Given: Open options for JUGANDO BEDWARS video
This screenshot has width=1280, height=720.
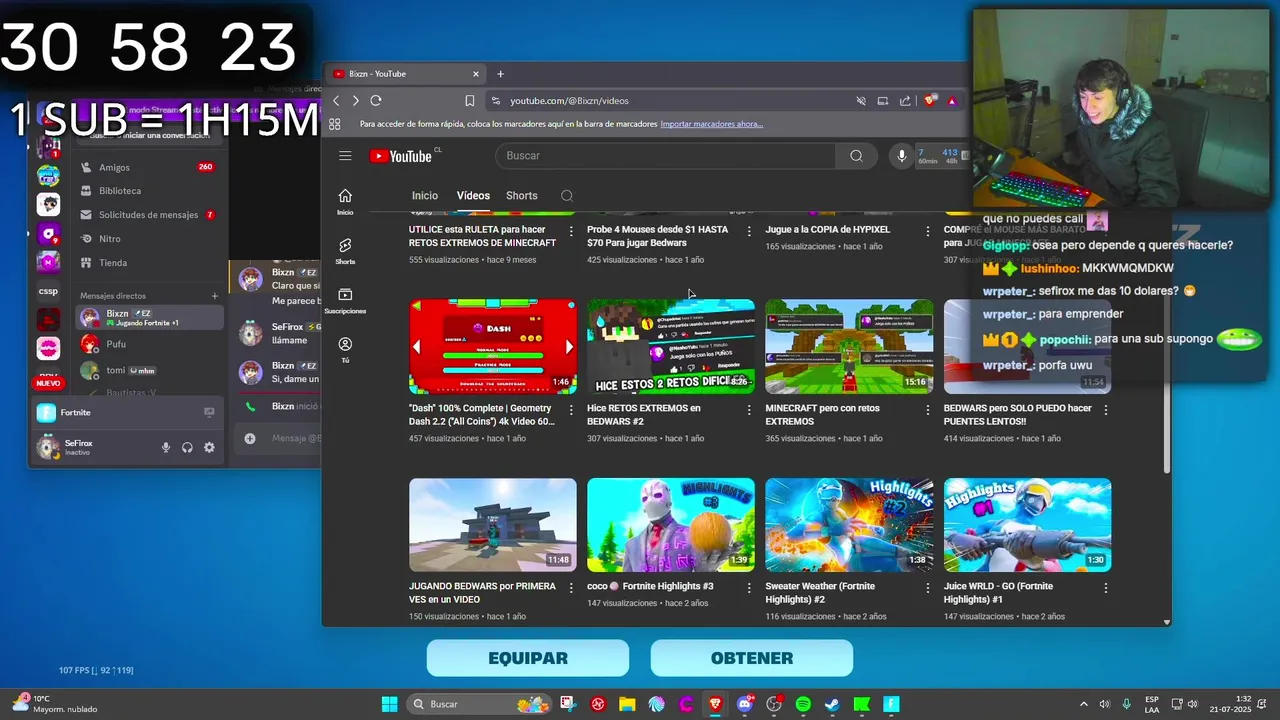Looking at the screenshot, I should point(571,587).
